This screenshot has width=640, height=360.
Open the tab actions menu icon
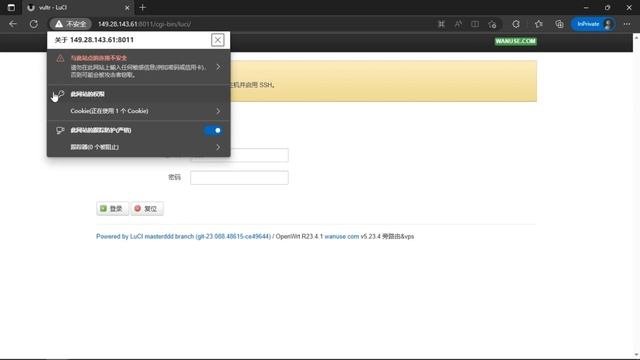click(x=11, y=7)
